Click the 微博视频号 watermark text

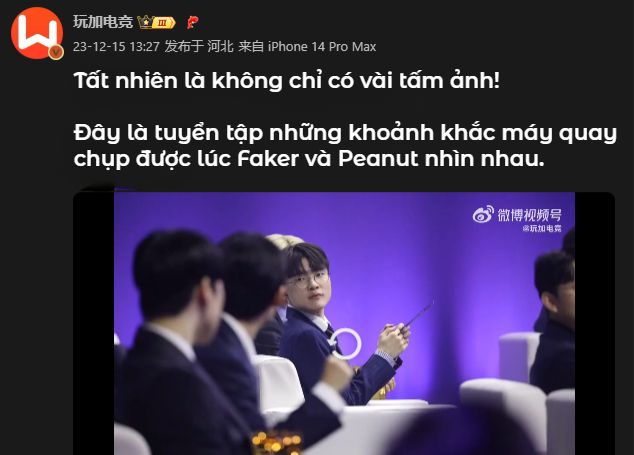[x=529, y=215]
